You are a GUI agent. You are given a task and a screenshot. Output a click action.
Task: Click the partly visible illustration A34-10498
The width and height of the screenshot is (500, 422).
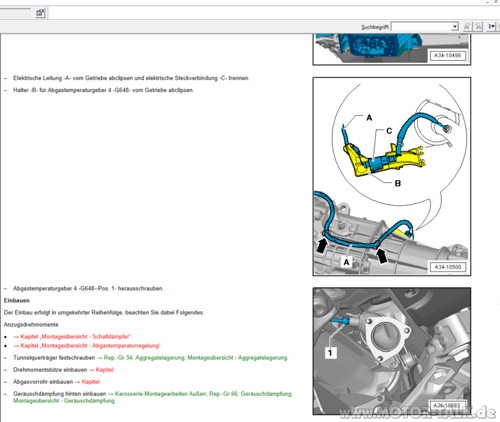pyautogui.click(x=392, y=49)
